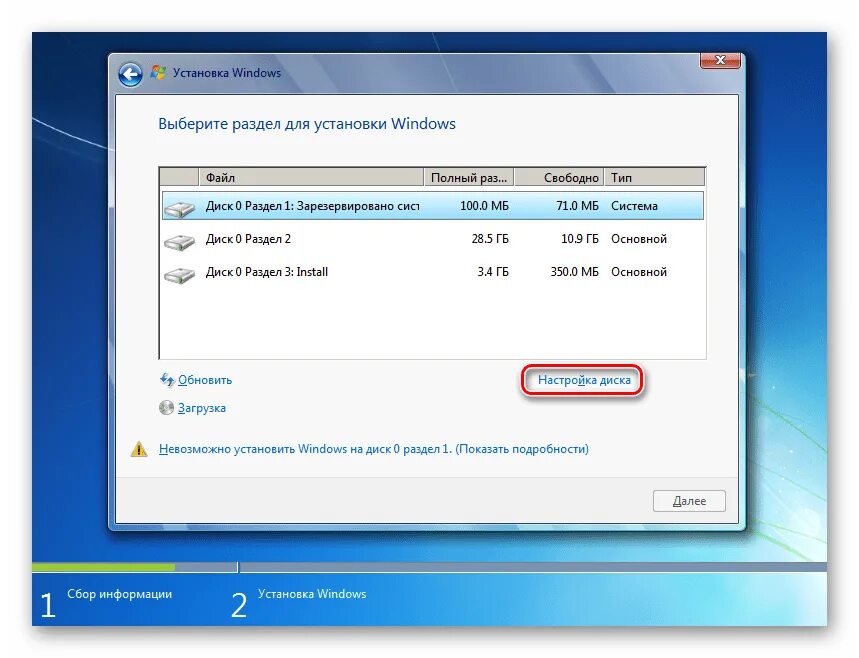Click Основной type cell for Раздел 3

639,272
